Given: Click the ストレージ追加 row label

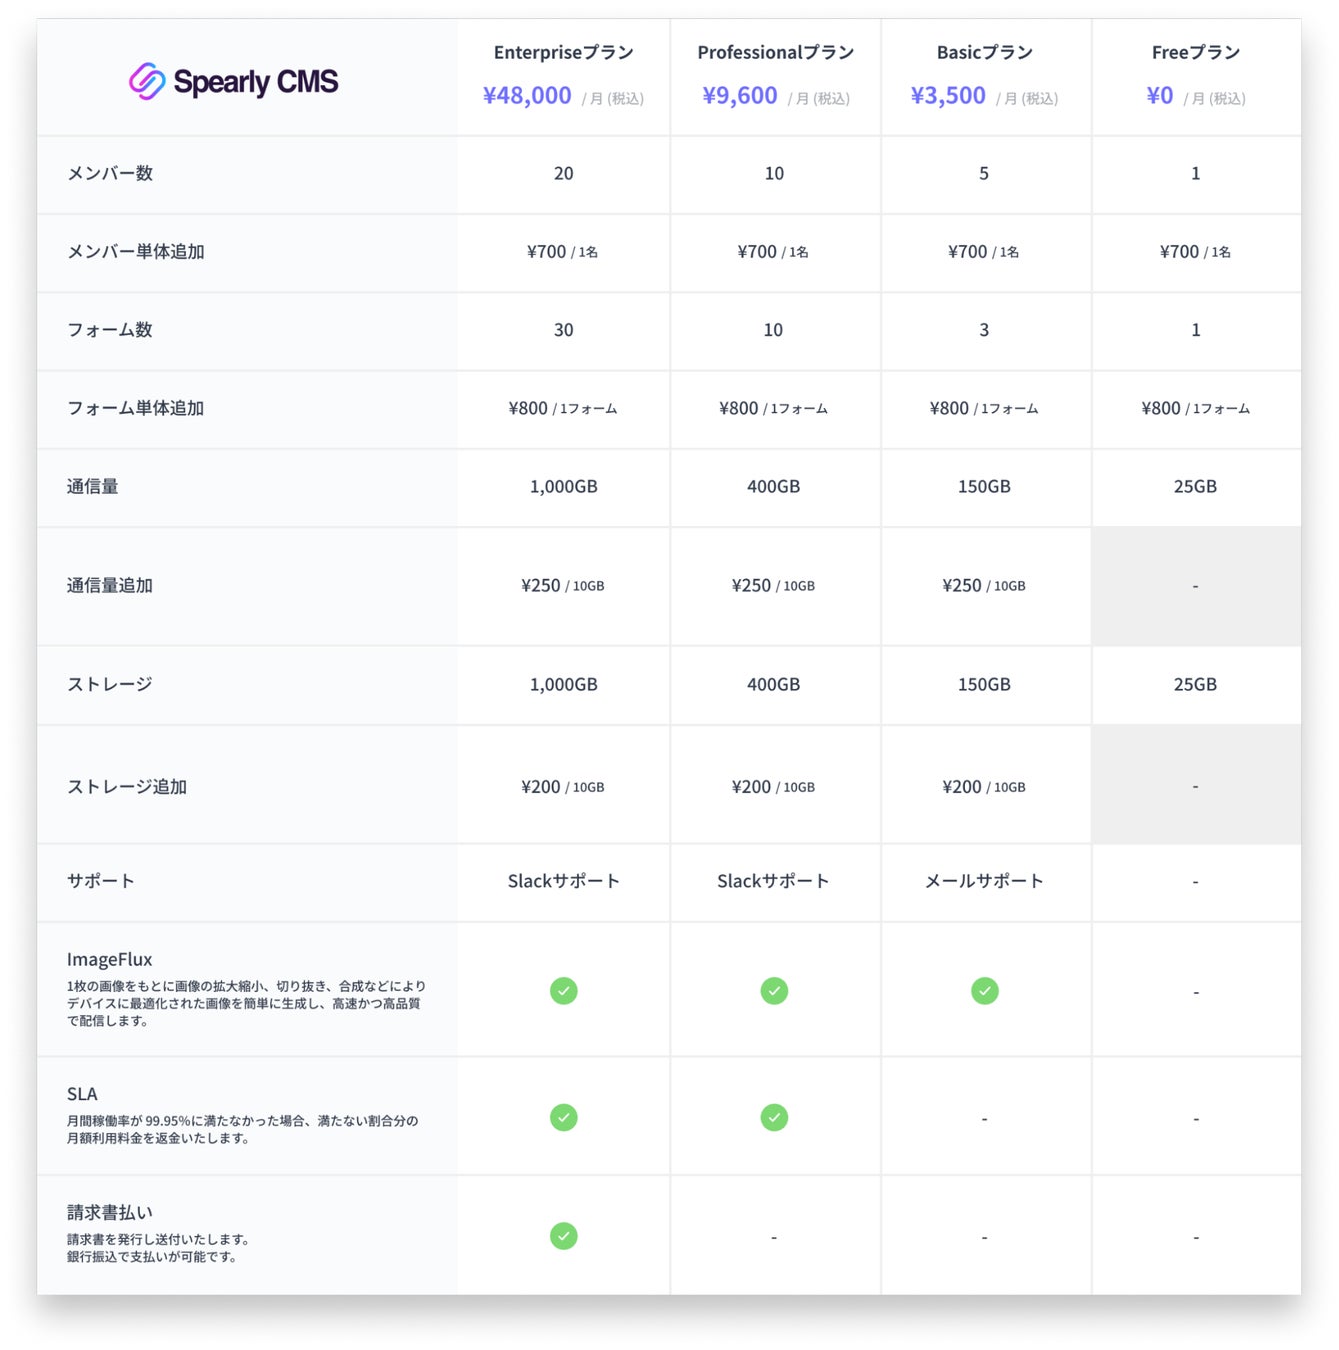Looking at the screenshot, I should [127, 787].
